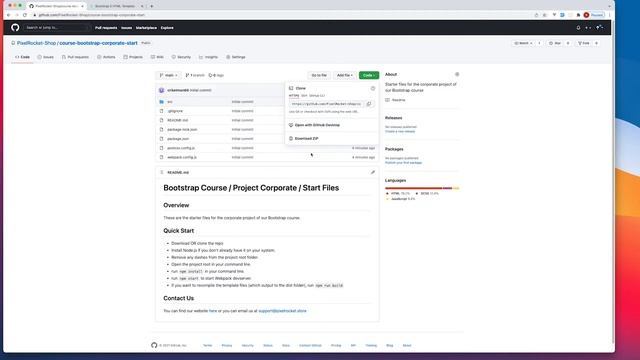Open the About settings gear icon

(x=457, y=74)
